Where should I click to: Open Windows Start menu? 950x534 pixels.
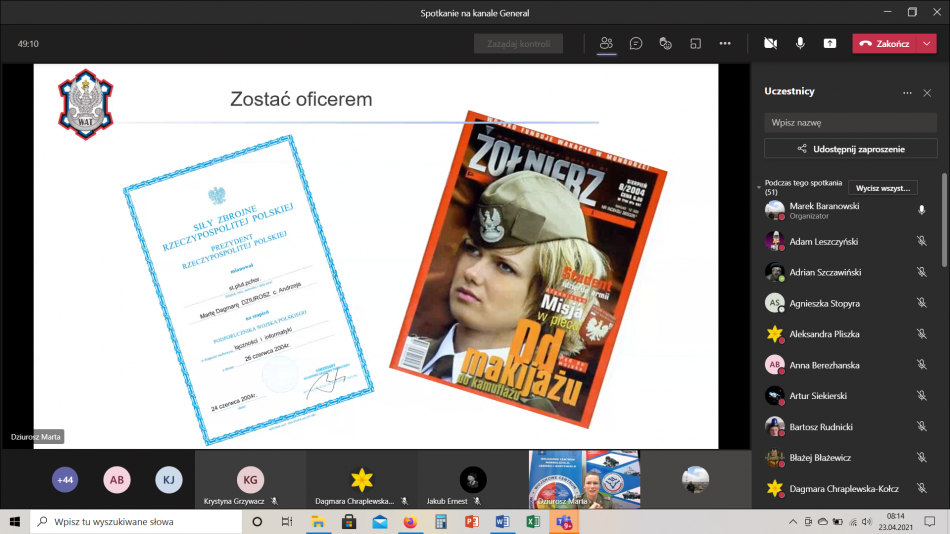click(15, 522)
